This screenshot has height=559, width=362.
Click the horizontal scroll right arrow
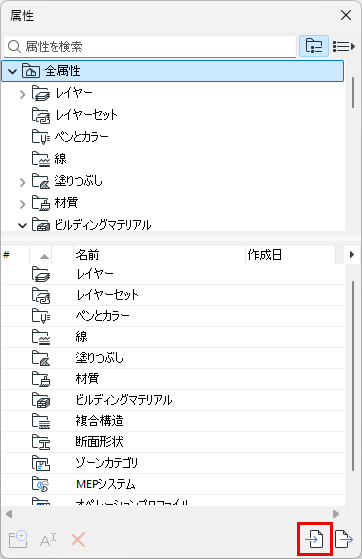tap(336, 514)
